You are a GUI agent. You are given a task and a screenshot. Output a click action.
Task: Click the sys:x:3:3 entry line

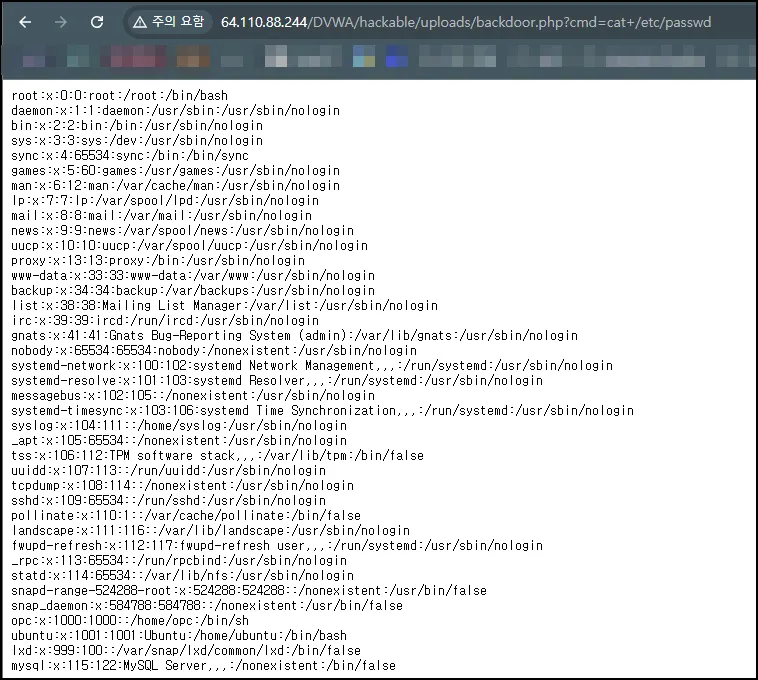[137, 141]
